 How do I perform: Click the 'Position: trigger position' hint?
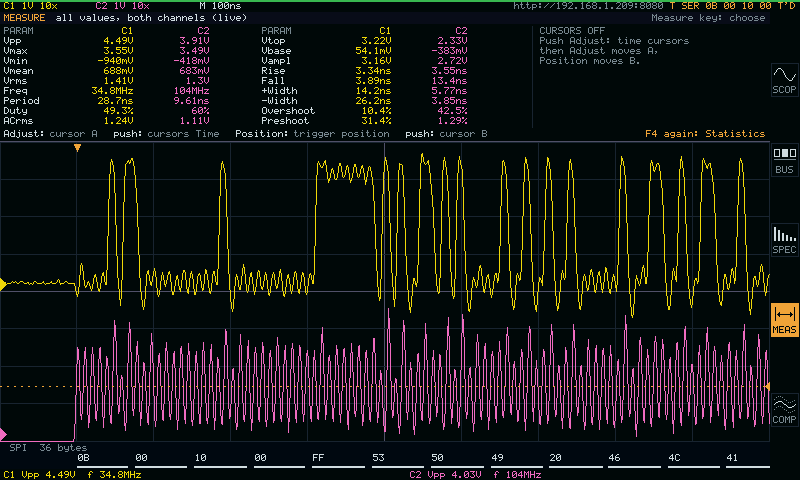(312, 134)
